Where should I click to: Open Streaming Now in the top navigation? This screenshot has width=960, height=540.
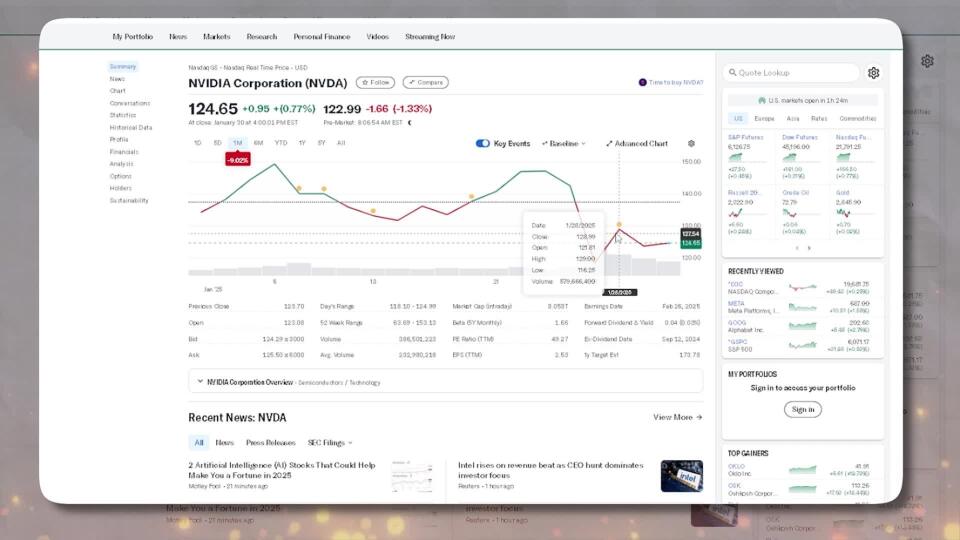click(x=430, y=37)
